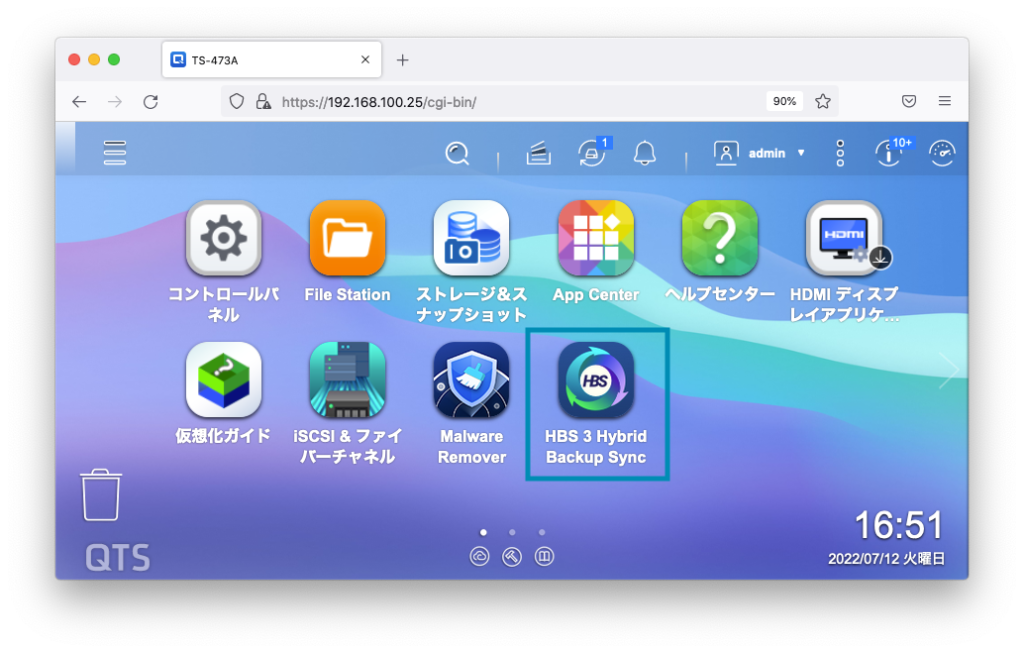Viewport: 1024px width, 653px height.
Task: Open the Virtualization Guide app
Action: click(x=223, y=380)
